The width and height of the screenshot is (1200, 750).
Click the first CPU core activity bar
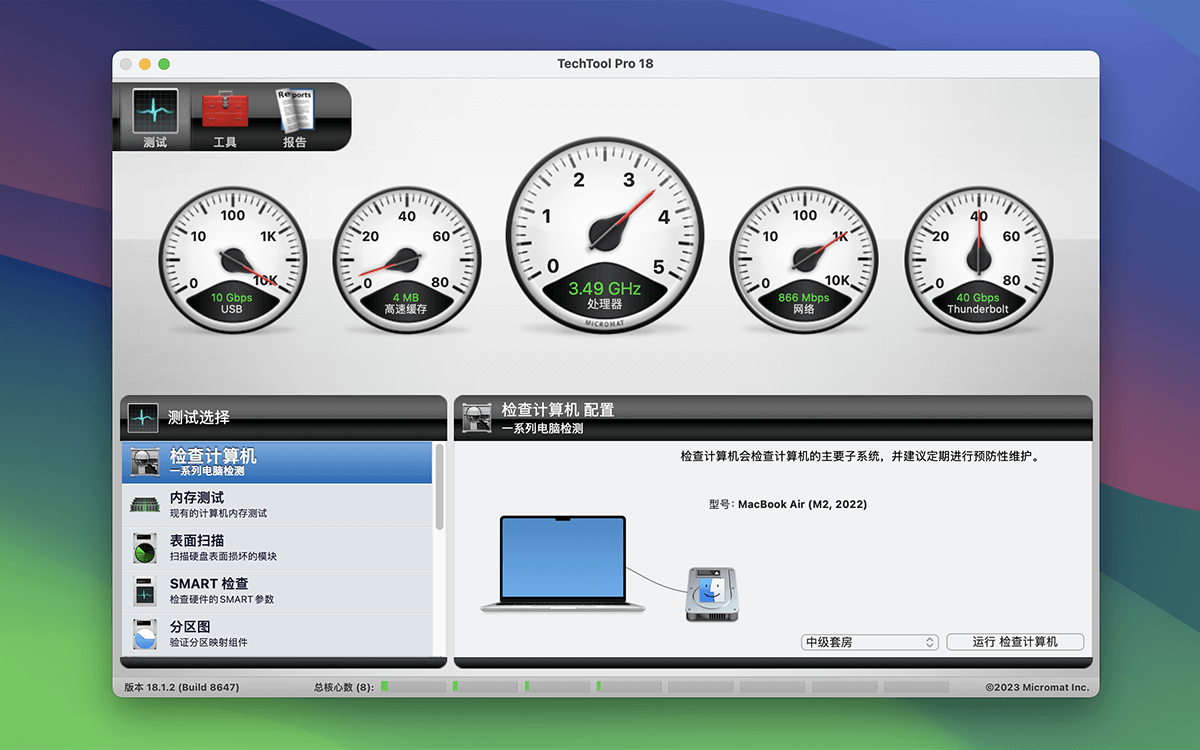[x=413, y=687]
